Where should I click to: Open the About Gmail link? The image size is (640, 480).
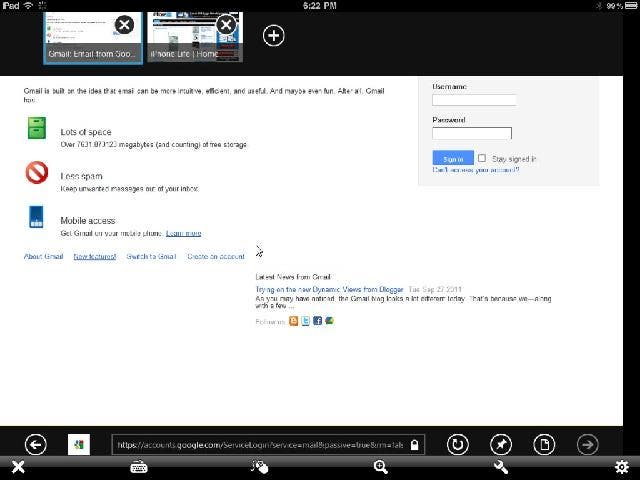coord(44,256)
